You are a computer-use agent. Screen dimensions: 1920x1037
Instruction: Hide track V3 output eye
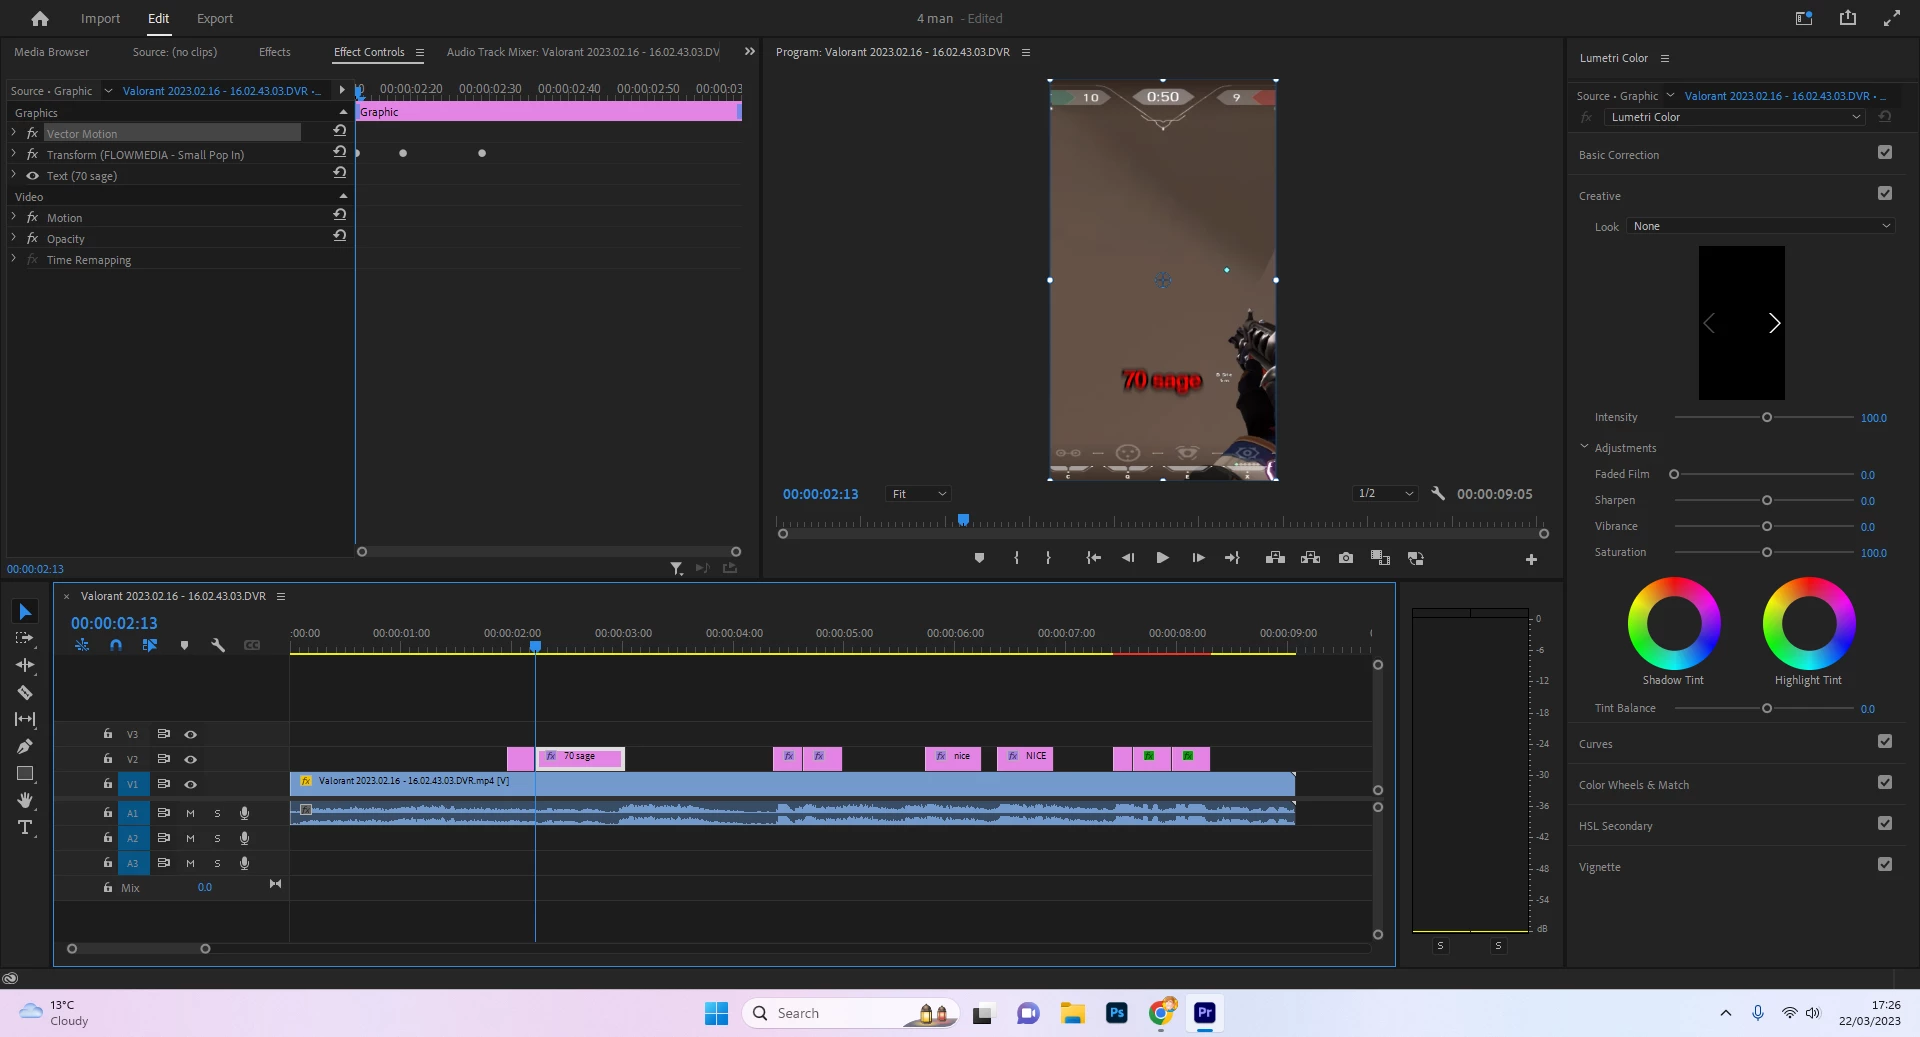click(x=190, y=734)
